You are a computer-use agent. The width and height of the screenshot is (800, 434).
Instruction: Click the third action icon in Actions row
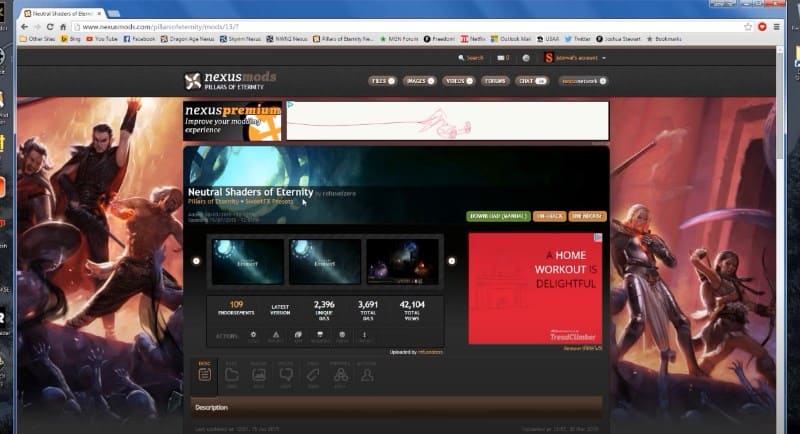(x=298, y=336)
